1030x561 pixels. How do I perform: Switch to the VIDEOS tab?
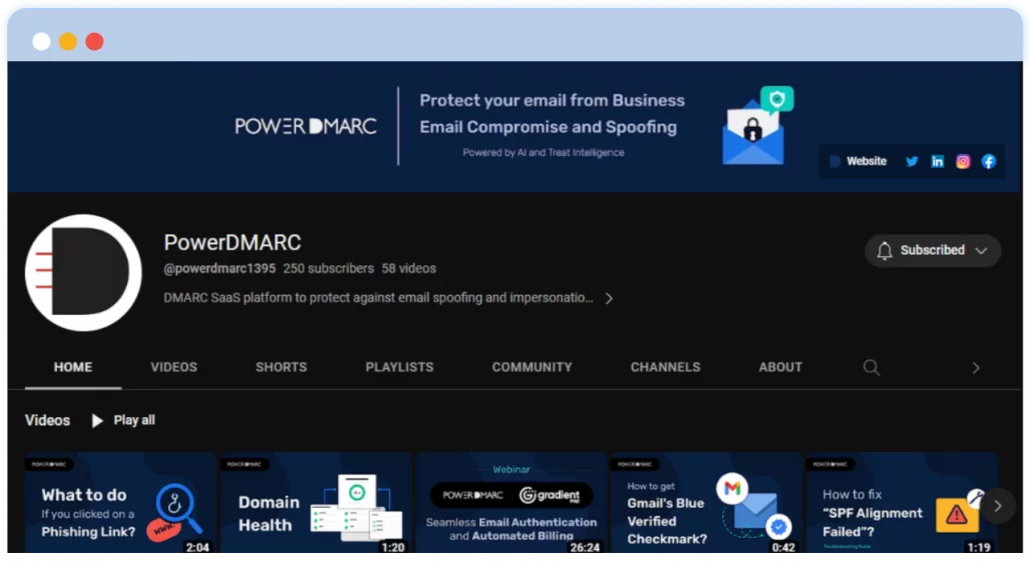tap(173, 367)
